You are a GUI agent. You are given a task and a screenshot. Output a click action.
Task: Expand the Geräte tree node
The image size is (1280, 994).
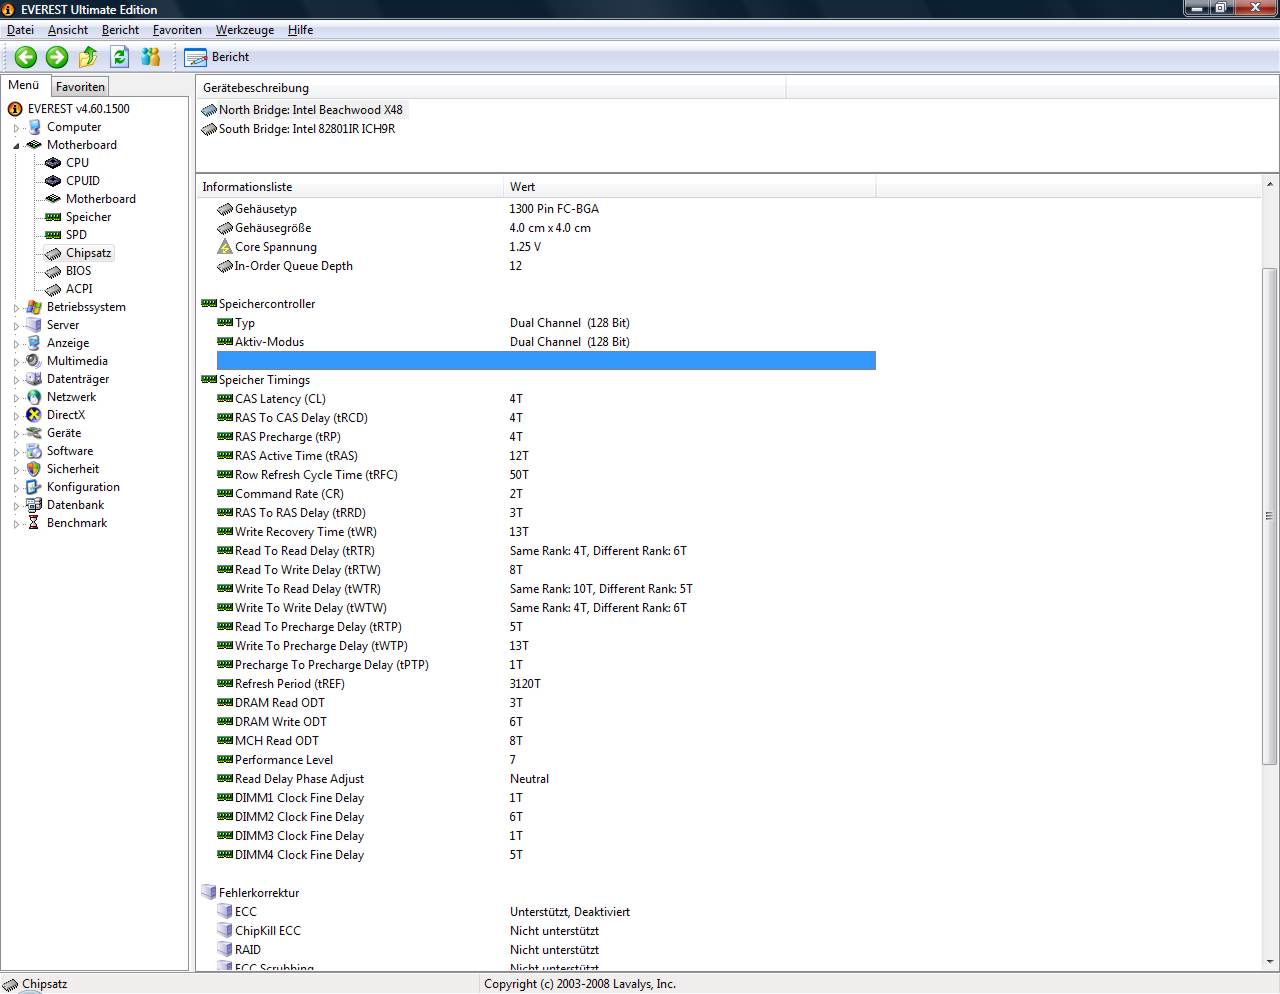(16, 434)
